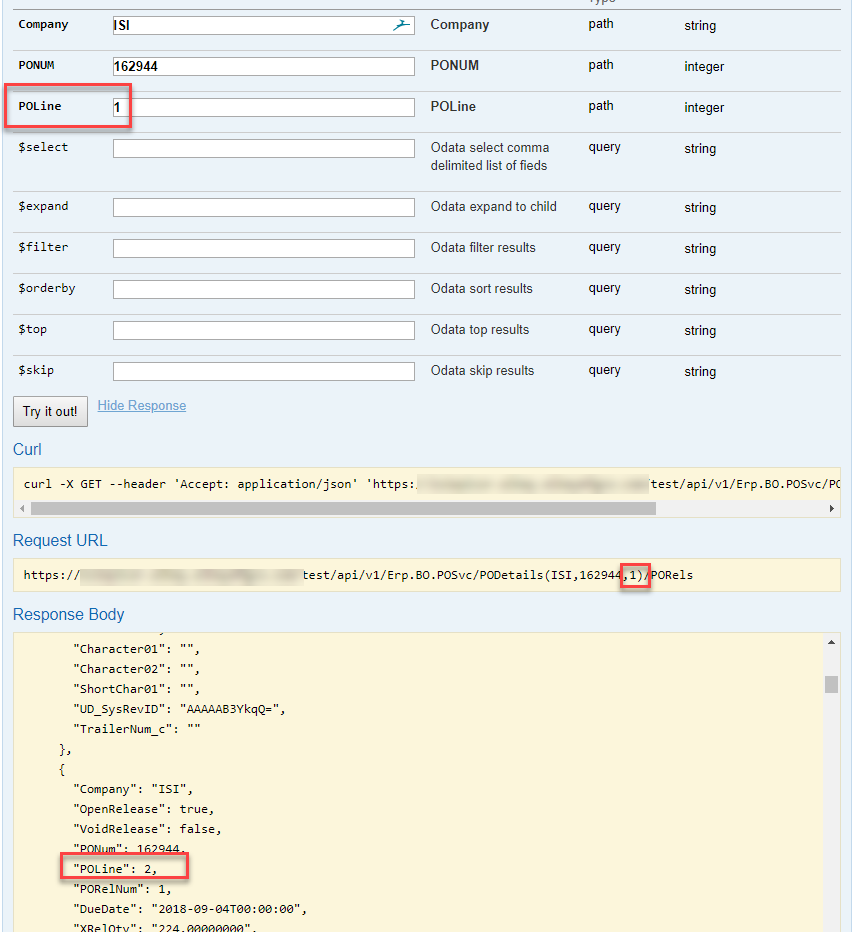Click the "PORelNum": 1 line in response
Screen dimensions: 854x932
click(122, 889)
